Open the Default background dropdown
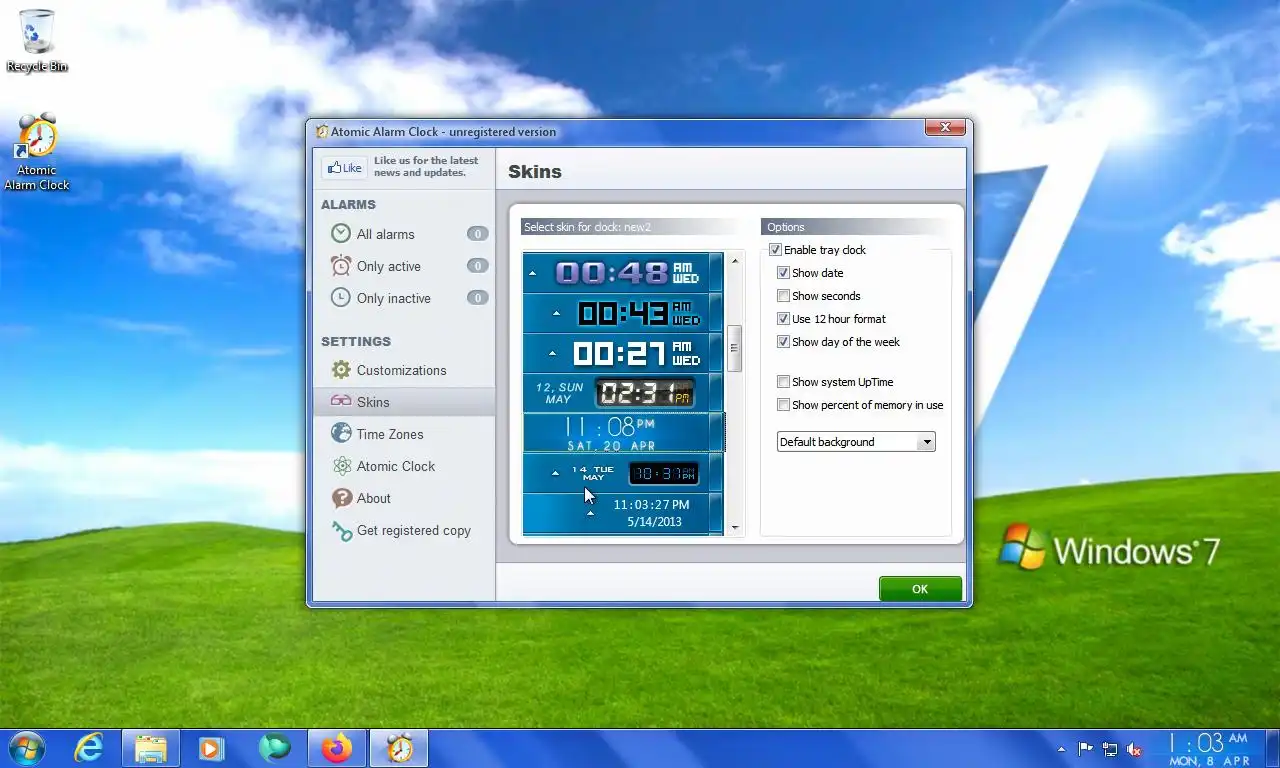 click(856, 442)
